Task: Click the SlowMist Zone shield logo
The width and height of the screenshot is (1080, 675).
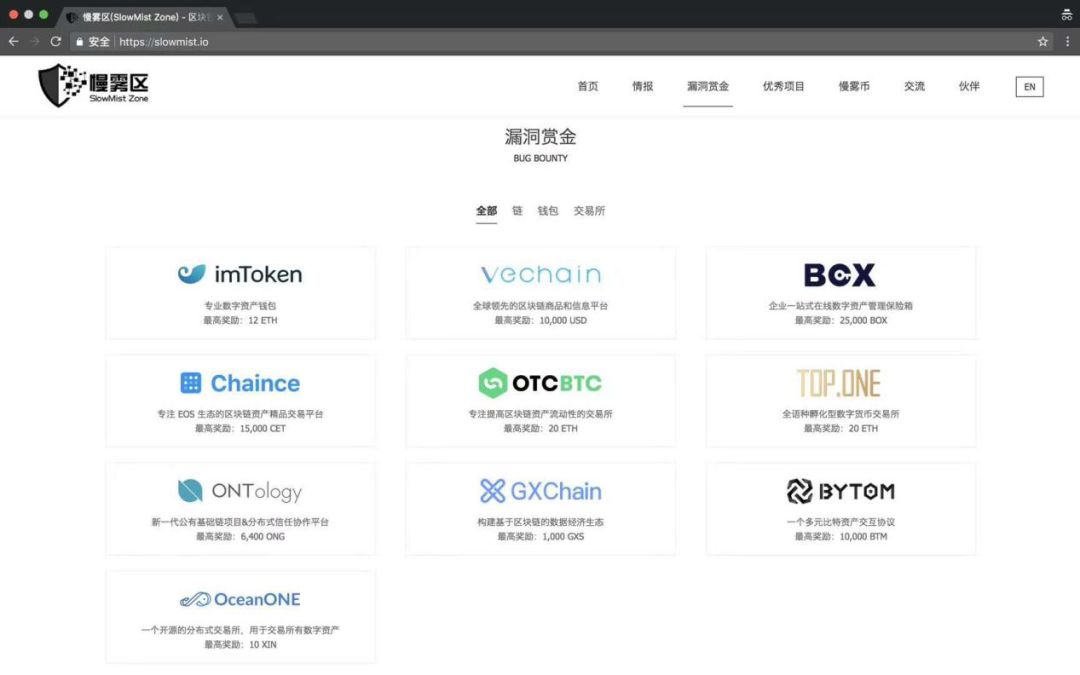Action: click(x=93, y=85)
